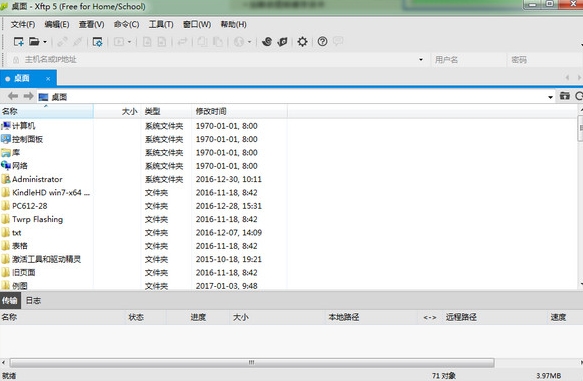Screen dimensions: 583x381
Task: Sort files by 大小 column header
Action: click(117, 111)
